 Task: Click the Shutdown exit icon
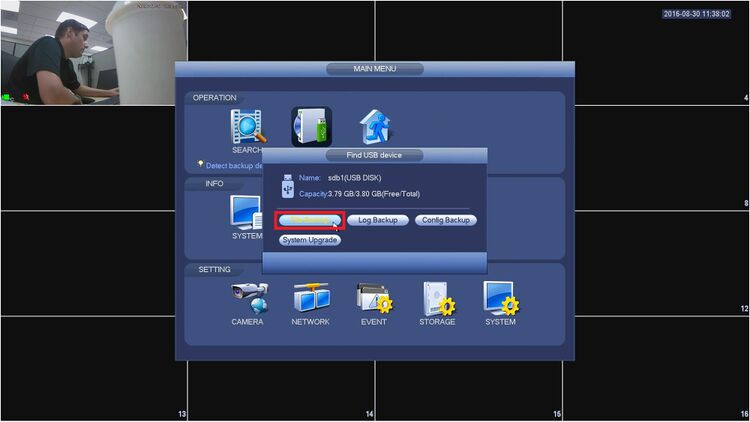pos(375,127)
